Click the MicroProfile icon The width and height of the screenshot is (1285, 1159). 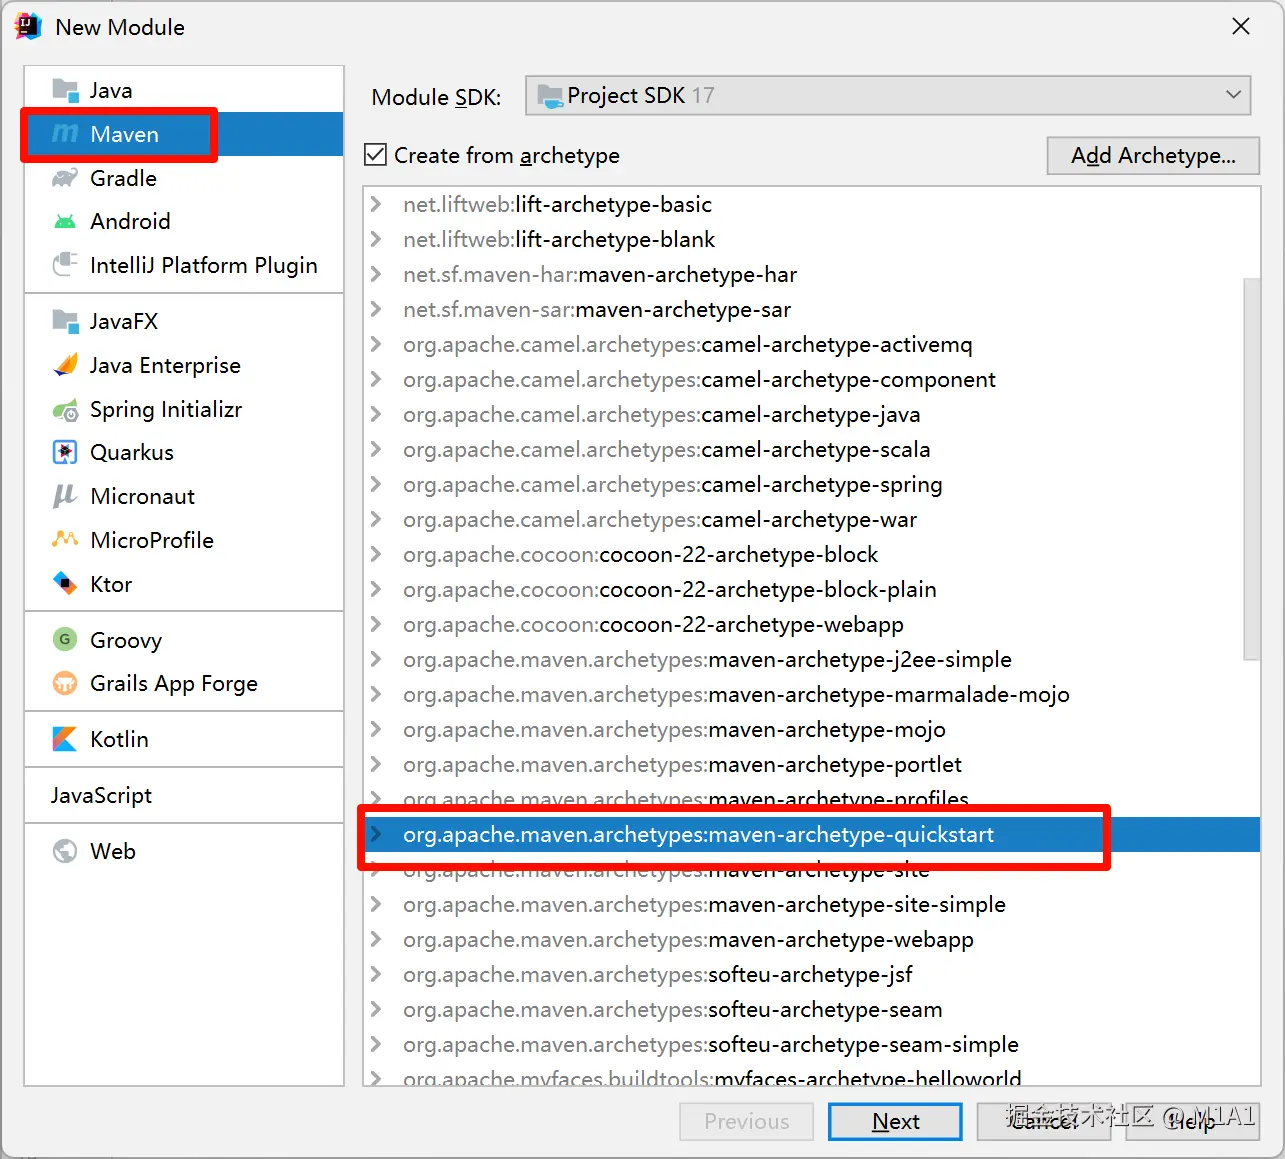click(65, 540)
